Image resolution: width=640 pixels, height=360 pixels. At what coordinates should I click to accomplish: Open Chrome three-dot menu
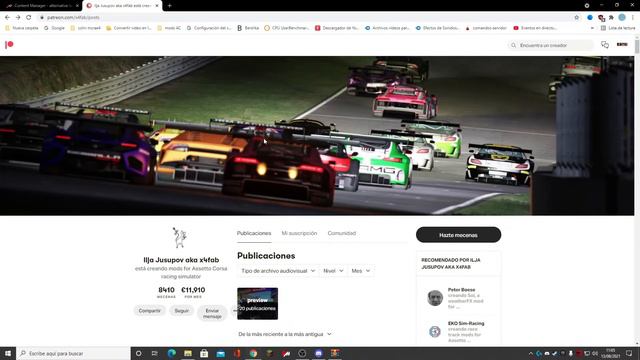[633, 18]
